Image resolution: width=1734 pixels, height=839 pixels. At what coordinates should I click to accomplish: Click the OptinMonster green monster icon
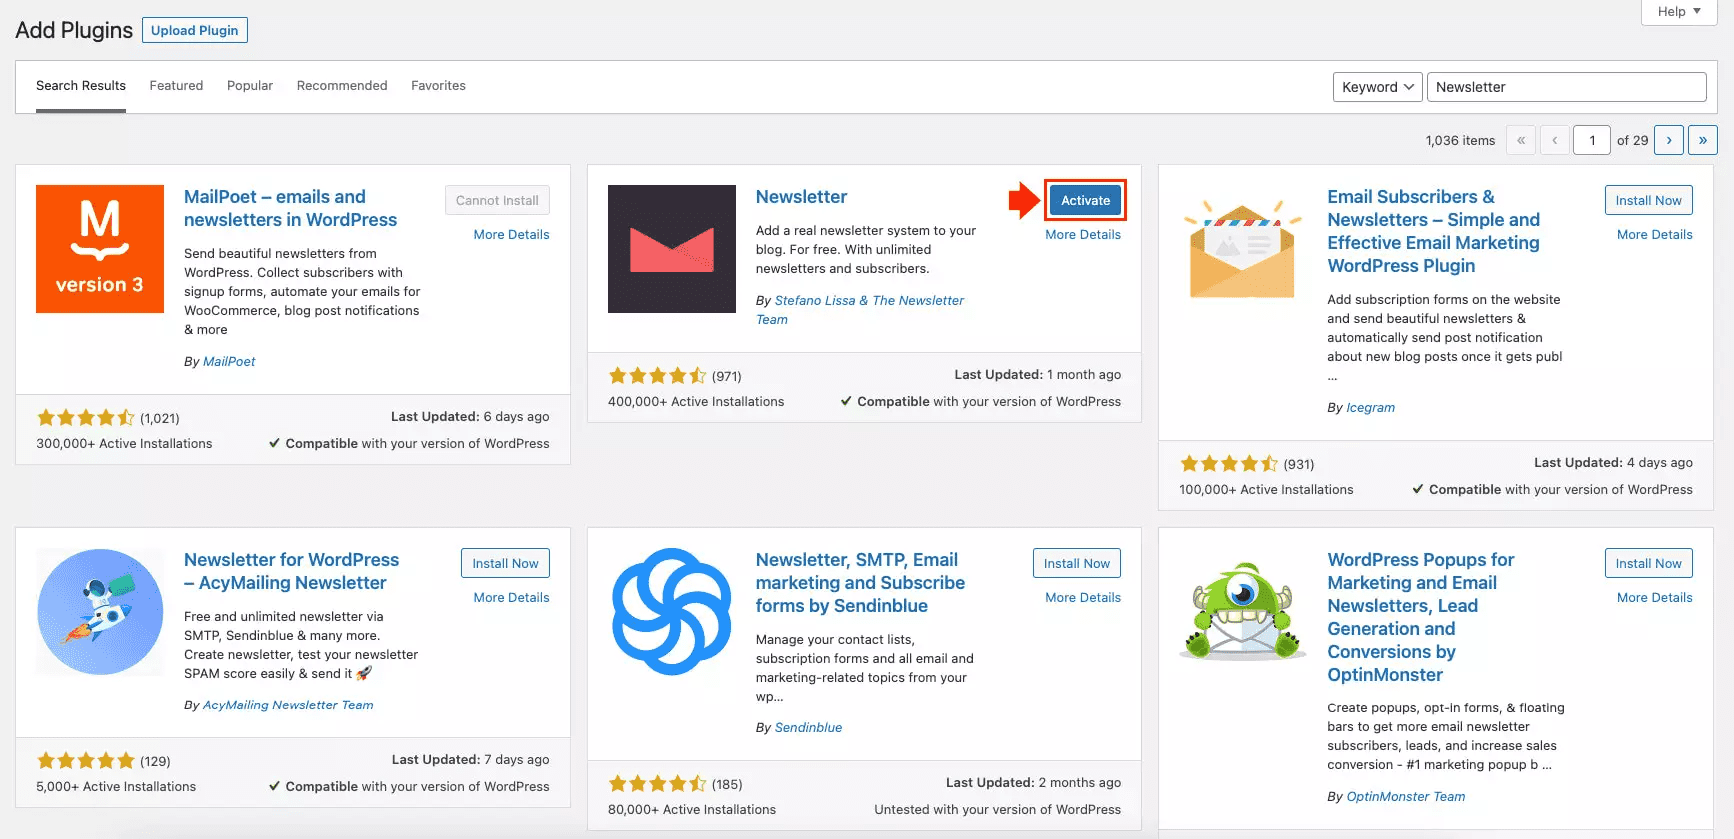pyautogui.click(x=1243, y=612)
